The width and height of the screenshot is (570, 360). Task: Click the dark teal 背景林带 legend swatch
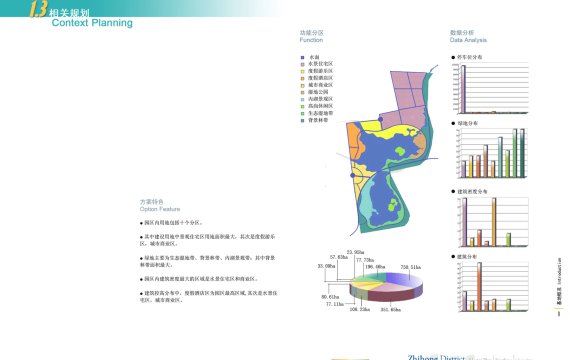tap(302, 120)
